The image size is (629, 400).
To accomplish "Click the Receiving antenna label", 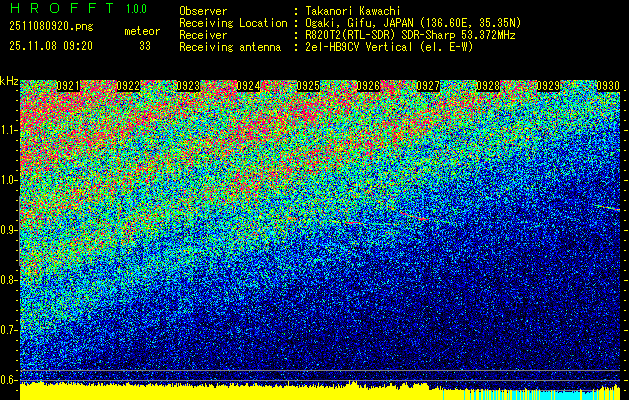I will tap(230, 47).
